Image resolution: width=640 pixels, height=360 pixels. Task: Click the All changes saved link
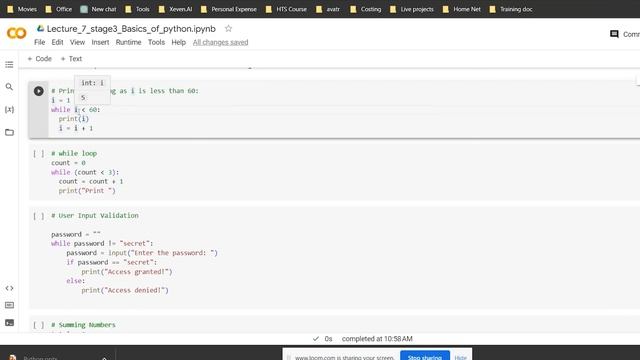(x=220, y=42)
